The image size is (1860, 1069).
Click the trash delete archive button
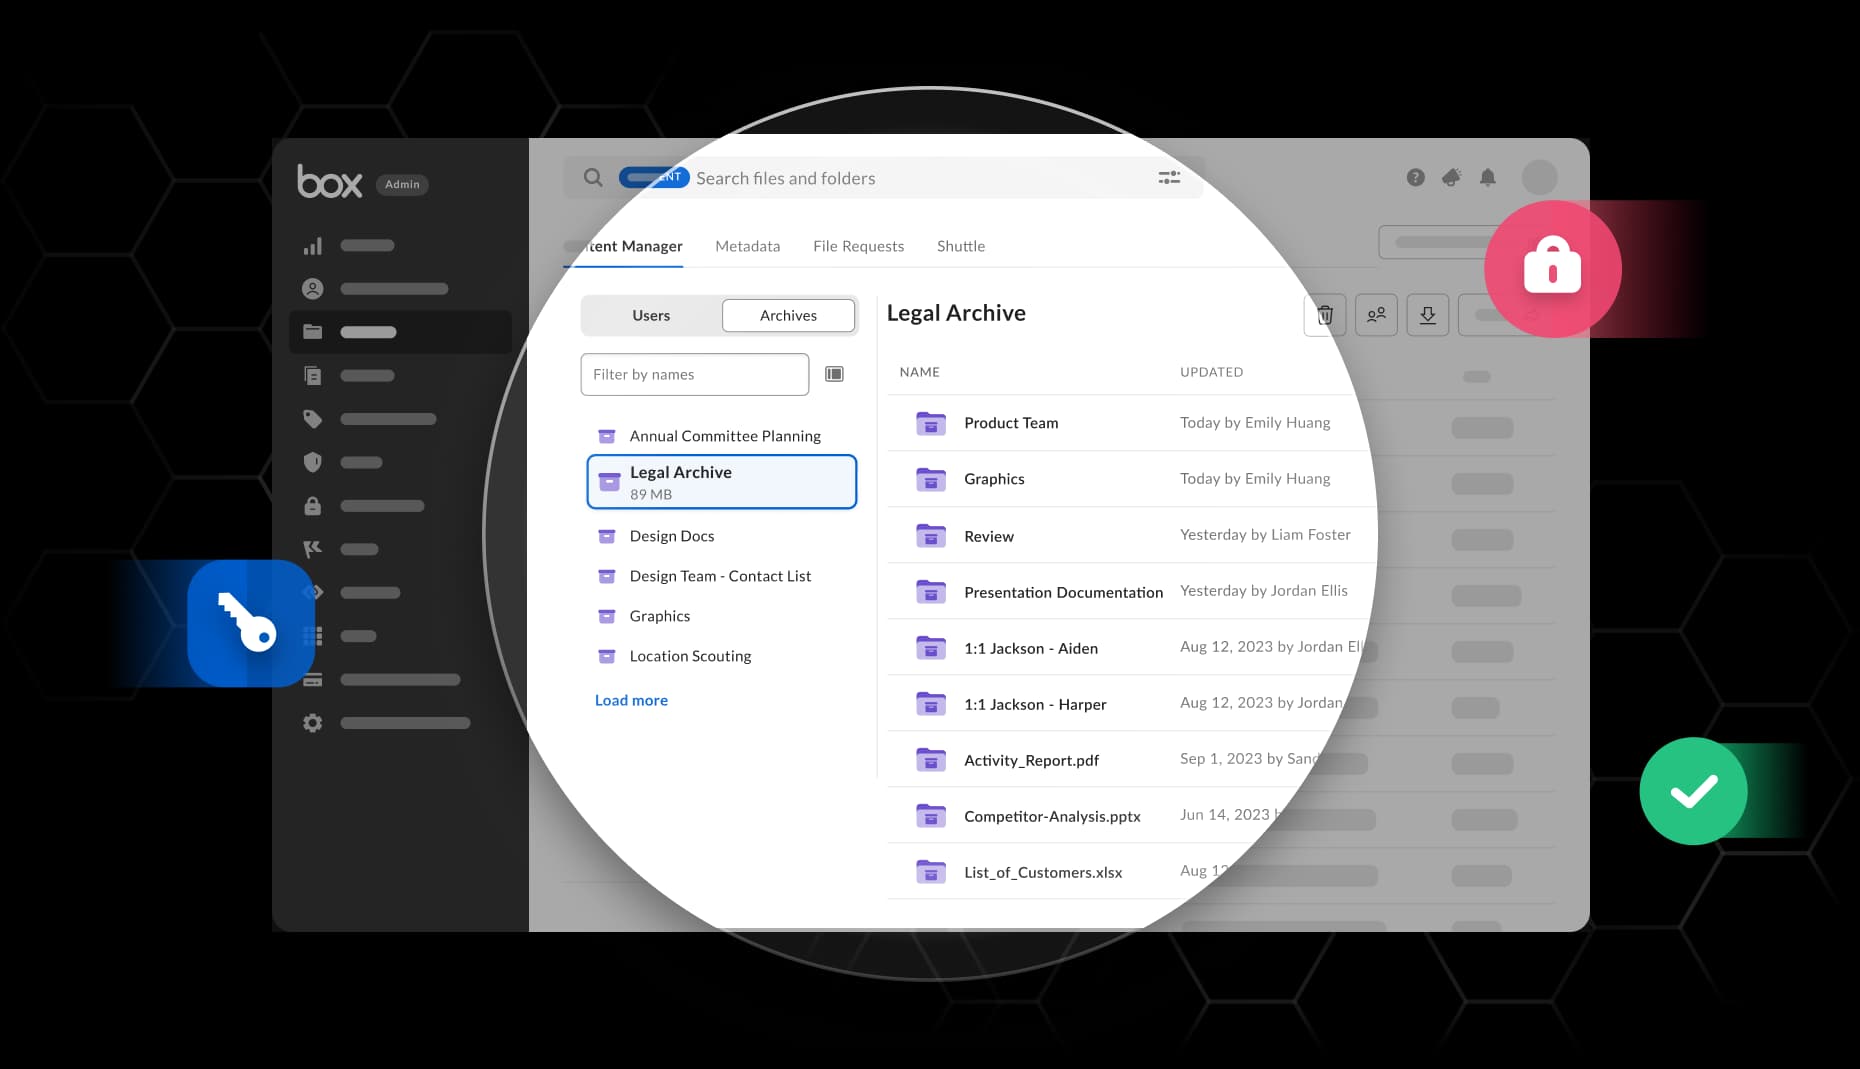(x=1325, y=315)
